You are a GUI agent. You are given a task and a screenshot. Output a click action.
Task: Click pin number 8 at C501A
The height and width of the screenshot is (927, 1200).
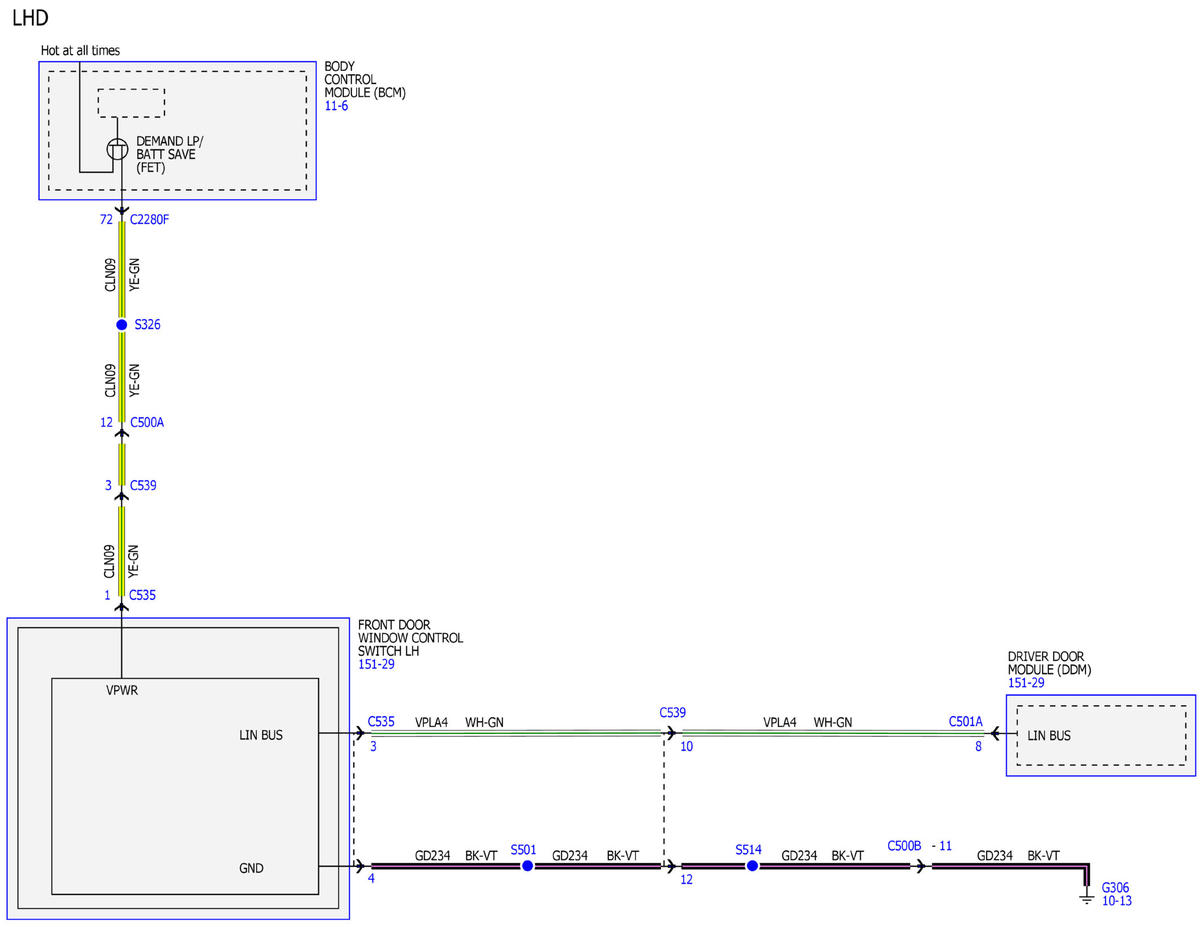[x=979, y=746]
